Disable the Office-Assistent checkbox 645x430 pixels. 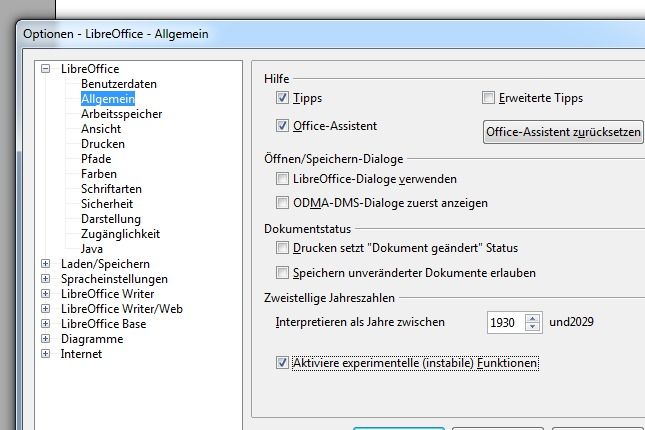tap(282, 126)
